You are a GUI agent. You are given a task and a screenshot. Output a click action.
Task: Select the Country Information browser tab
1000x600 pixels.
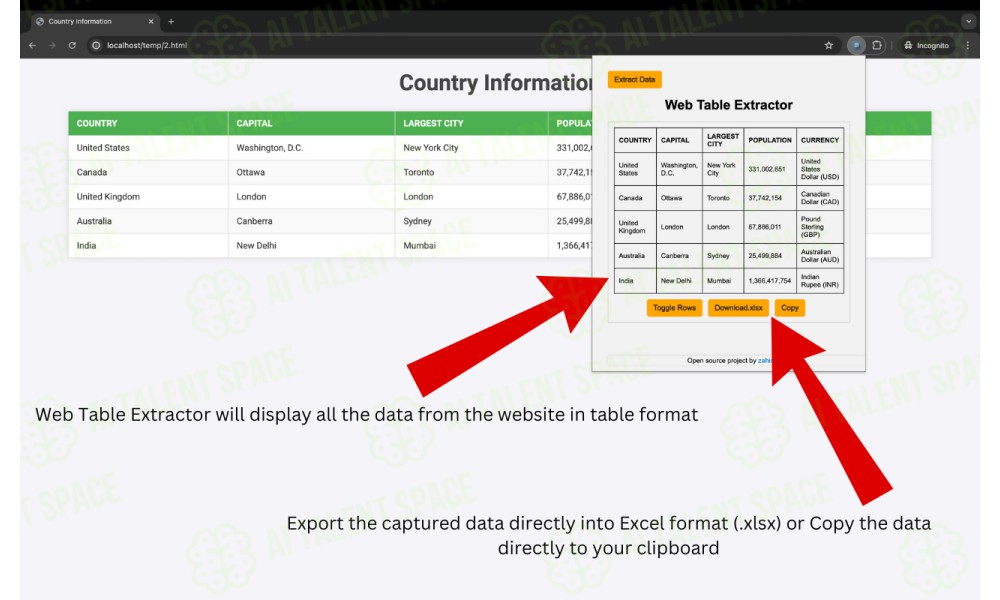tap(94, 21)
